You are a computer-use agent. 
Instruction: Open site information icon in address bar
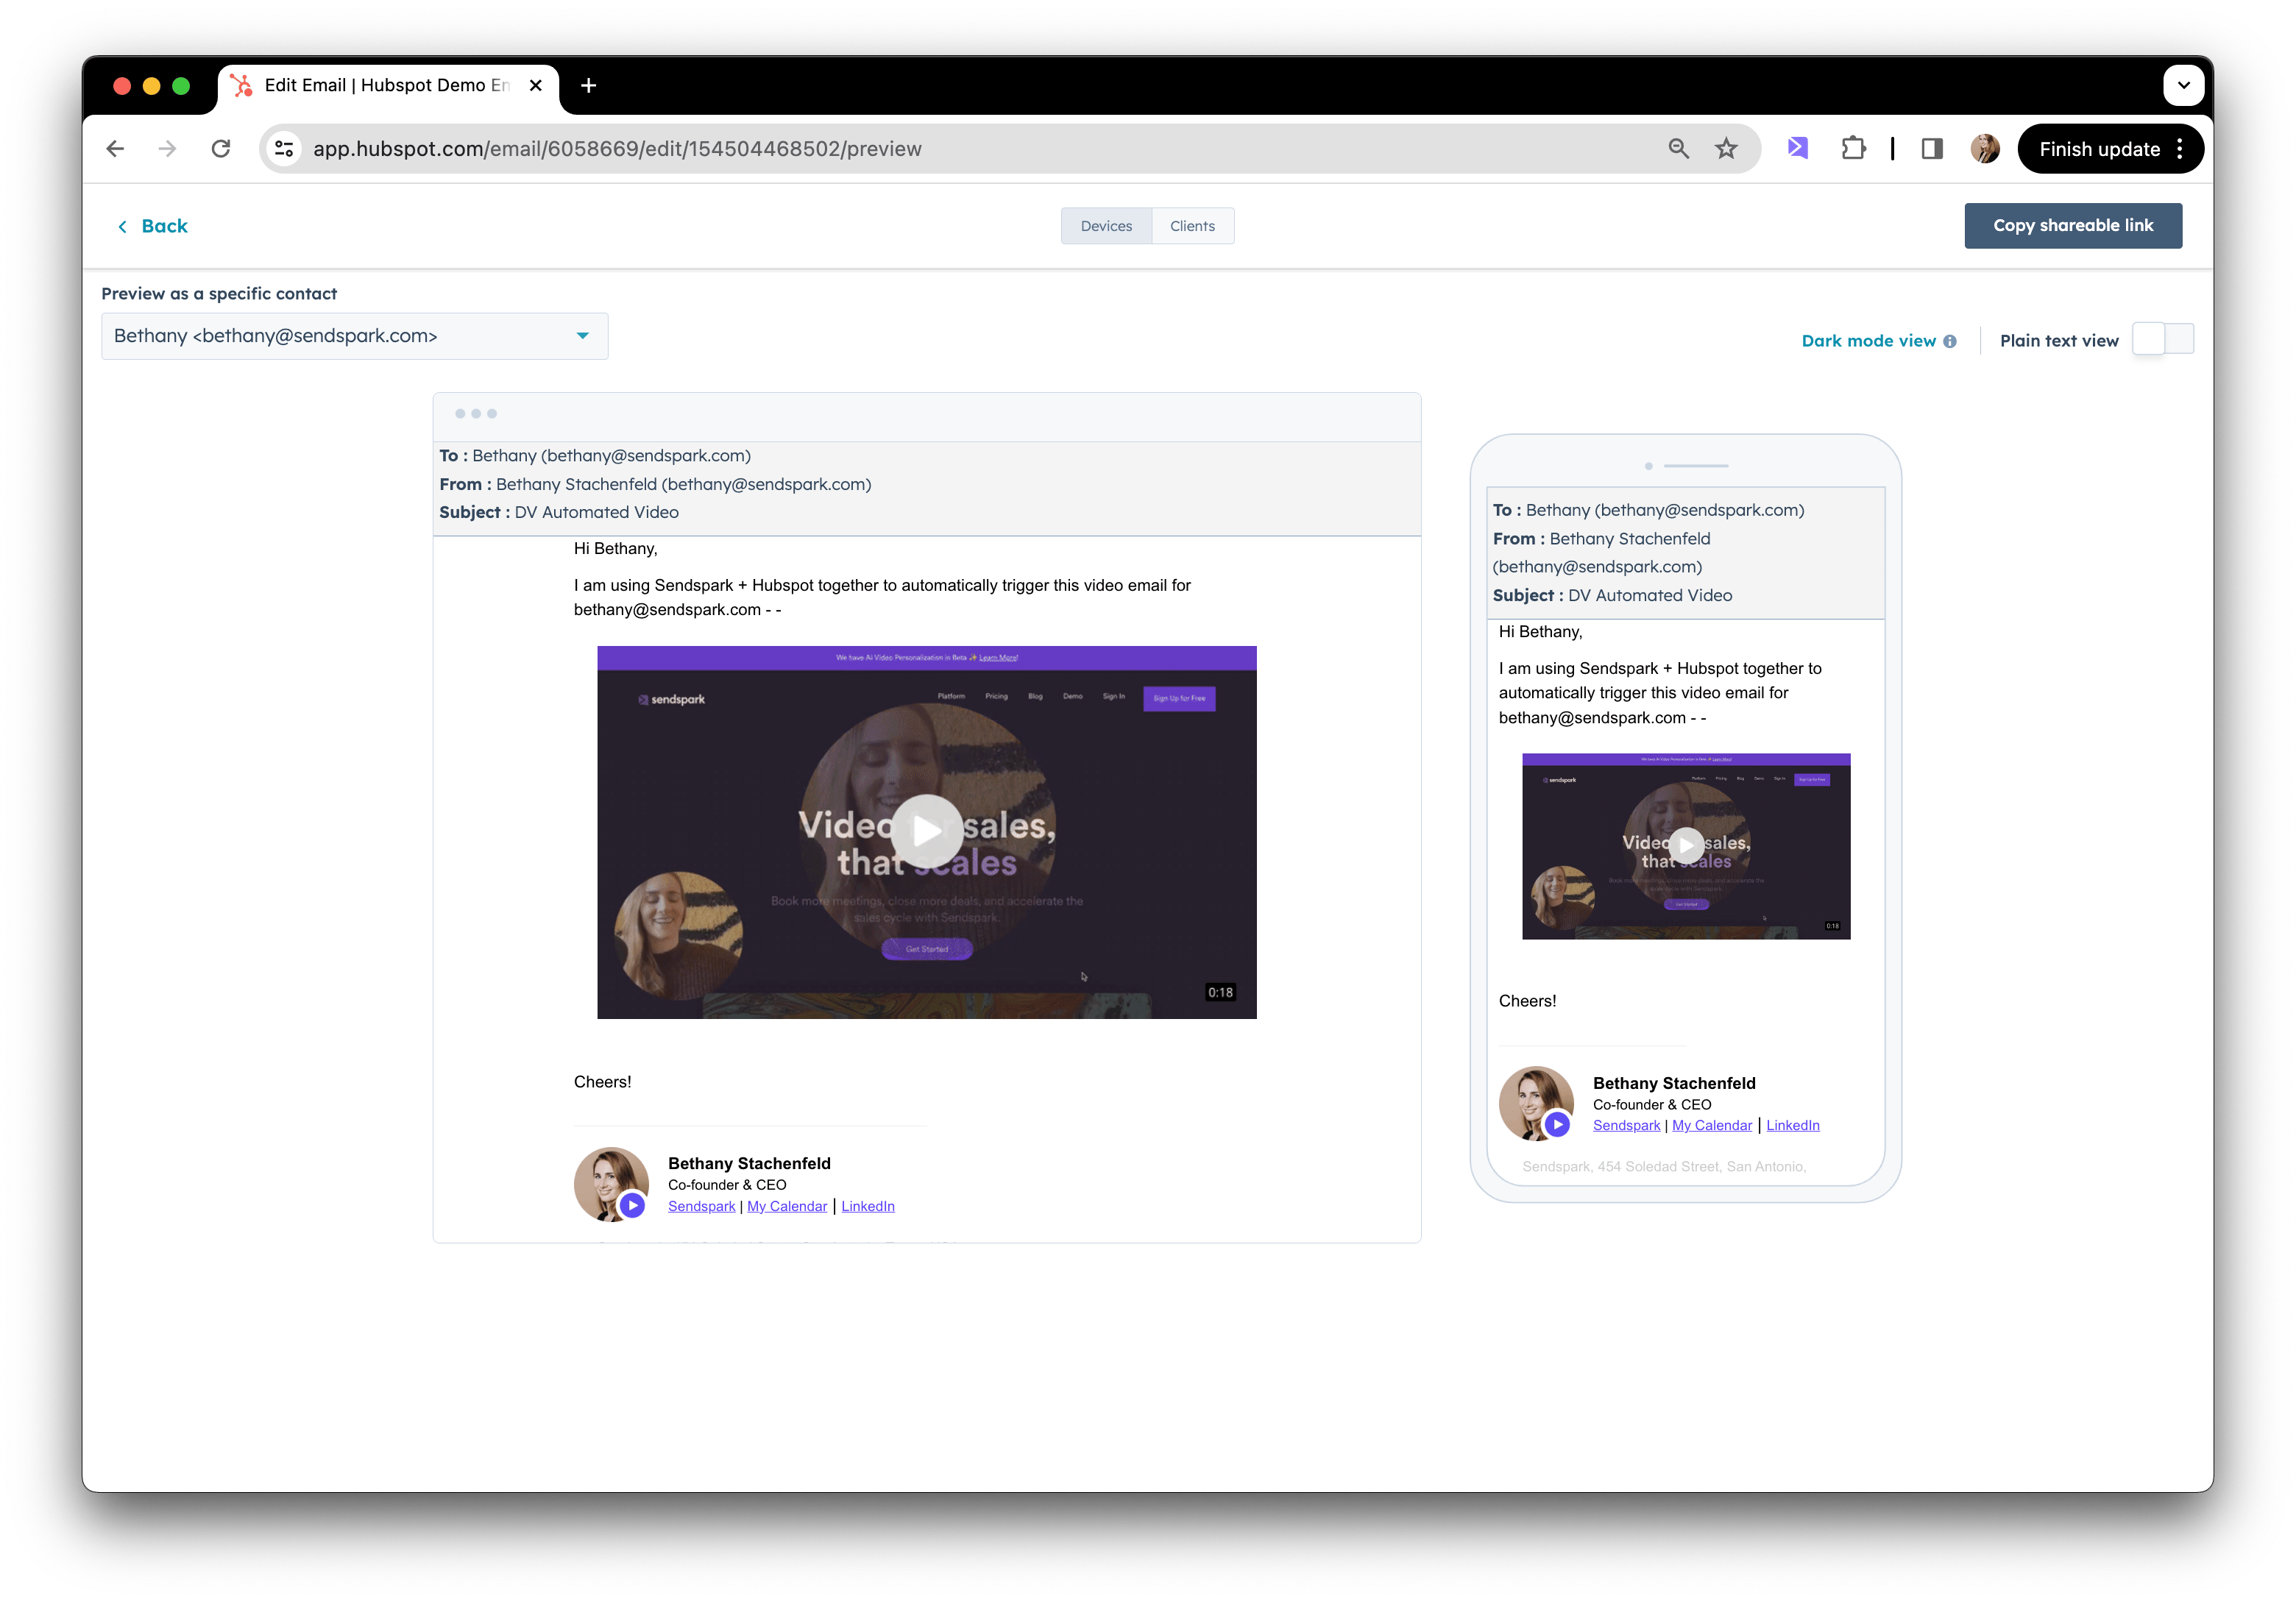point(284,149)
